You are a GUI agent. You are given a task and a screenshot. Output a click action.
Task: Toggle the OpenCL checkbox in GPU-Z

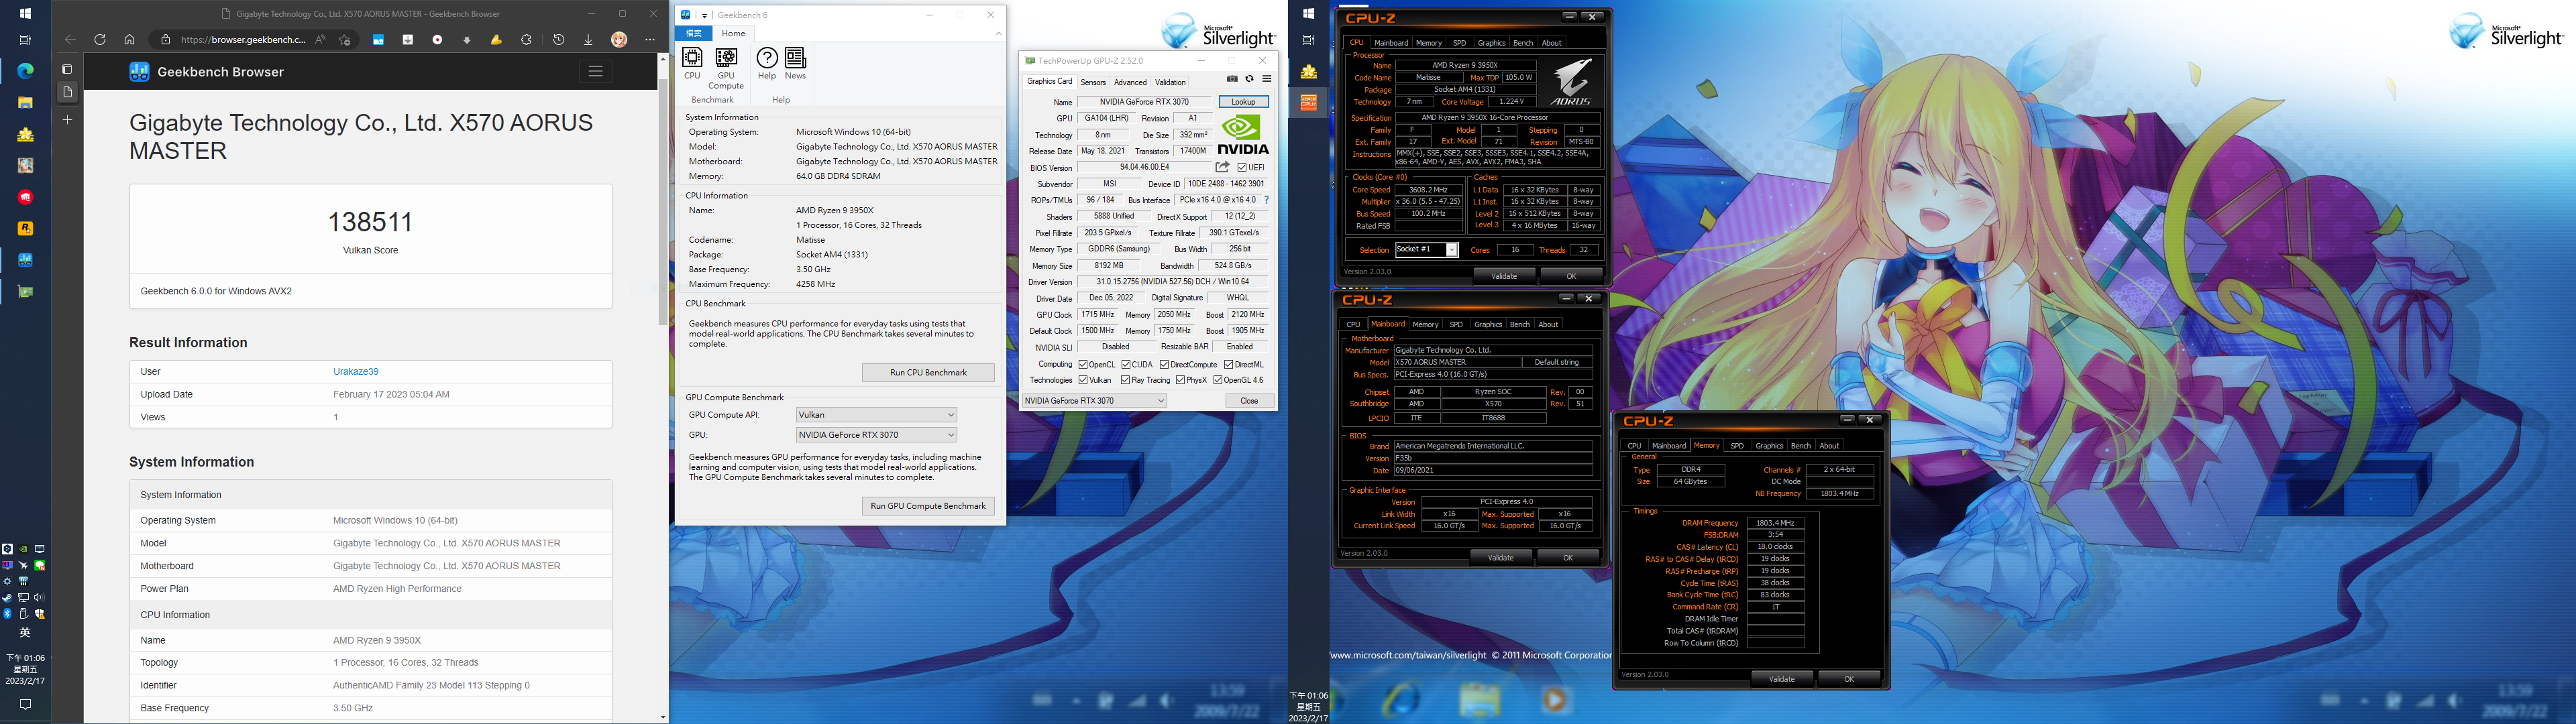coord(1084,364)
